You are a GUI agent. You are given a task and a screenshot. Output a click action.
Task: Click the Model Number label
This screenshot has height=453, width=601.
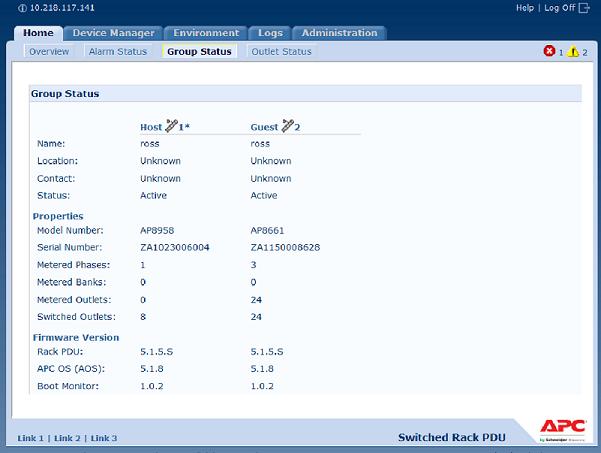[x=70, y=230]
